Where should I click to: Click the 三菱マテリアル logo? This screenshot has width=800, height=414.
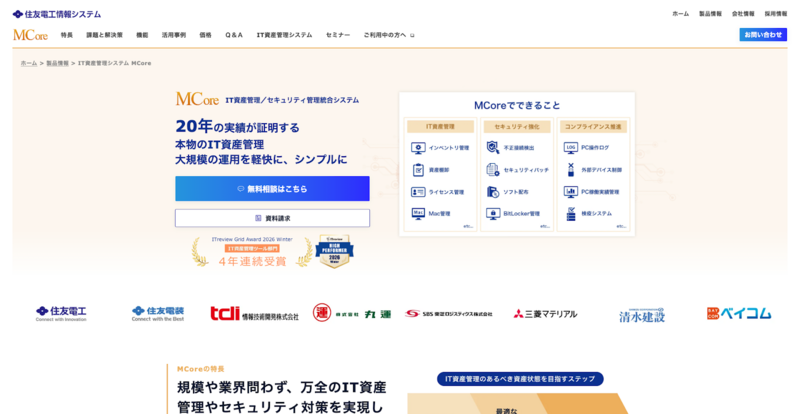coord(545,314)
